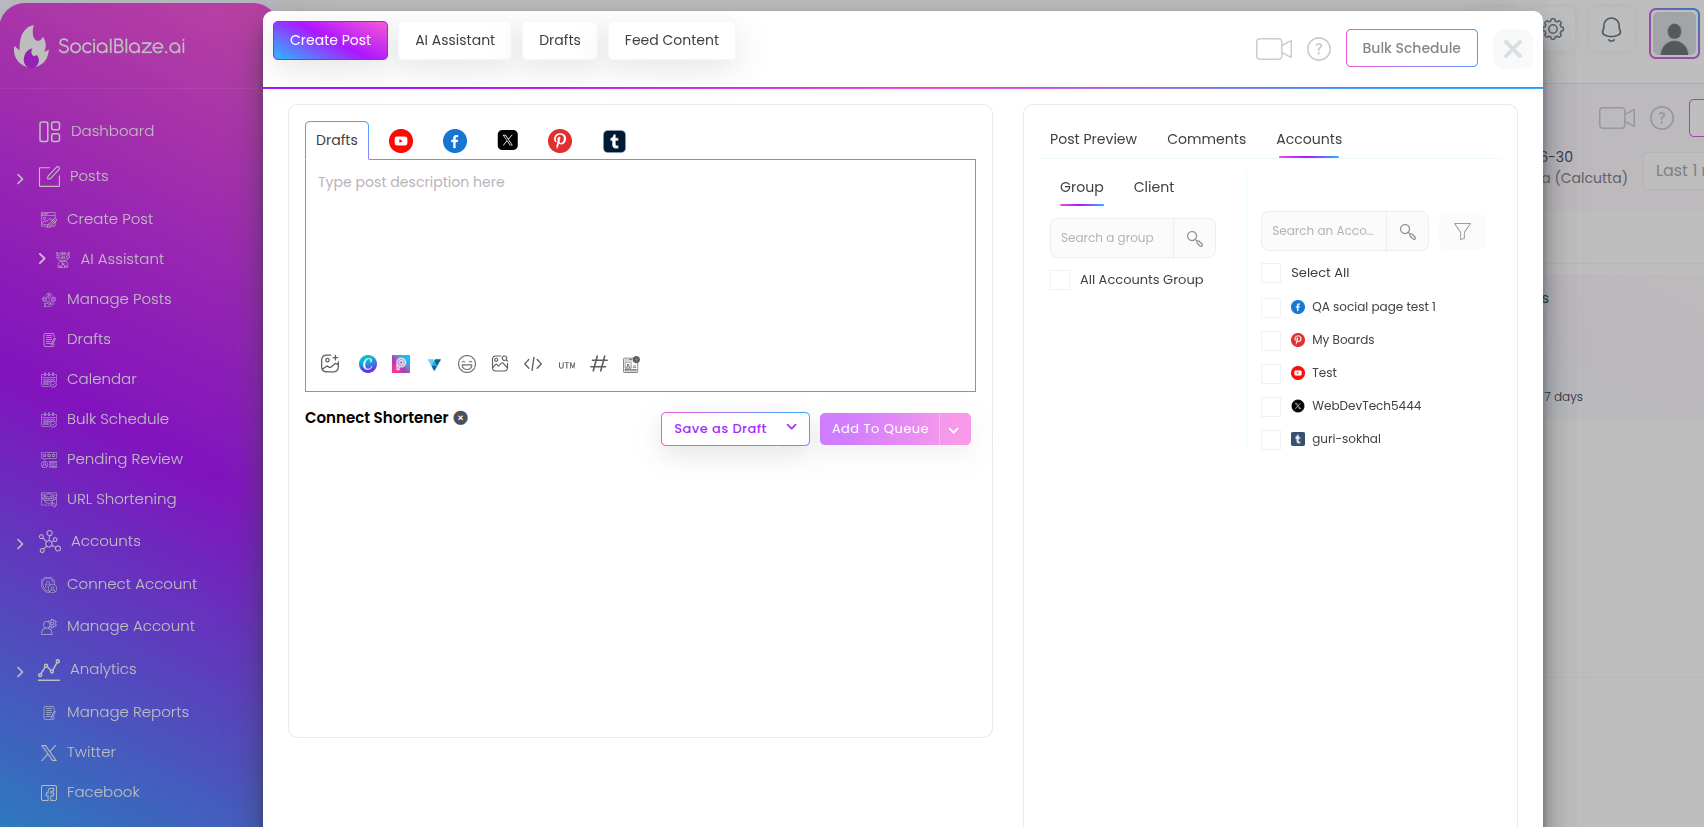Switch to the Post Preview tab
Image resolution: width=1704 pixels, height=827 pixels.
(1093, 139)
